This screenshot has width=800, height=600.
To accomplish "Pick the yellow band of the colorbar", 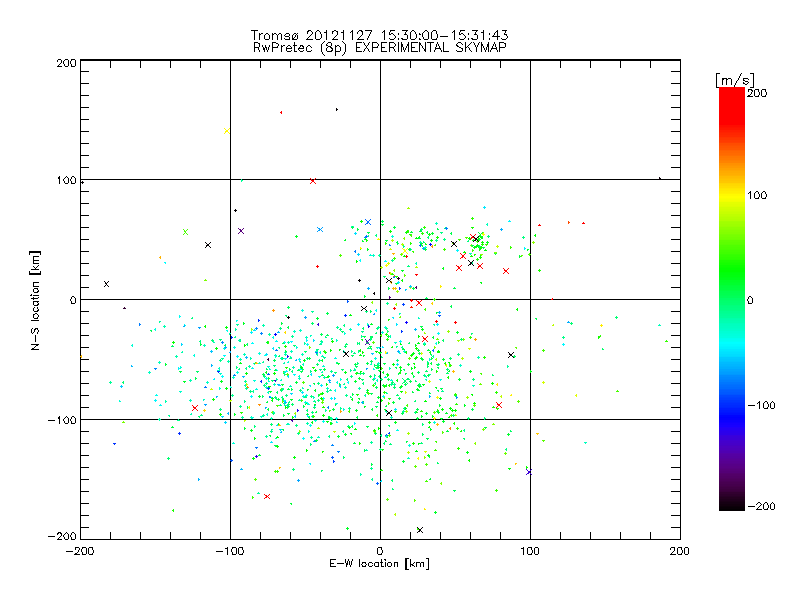I will click(x=732, y=195).
